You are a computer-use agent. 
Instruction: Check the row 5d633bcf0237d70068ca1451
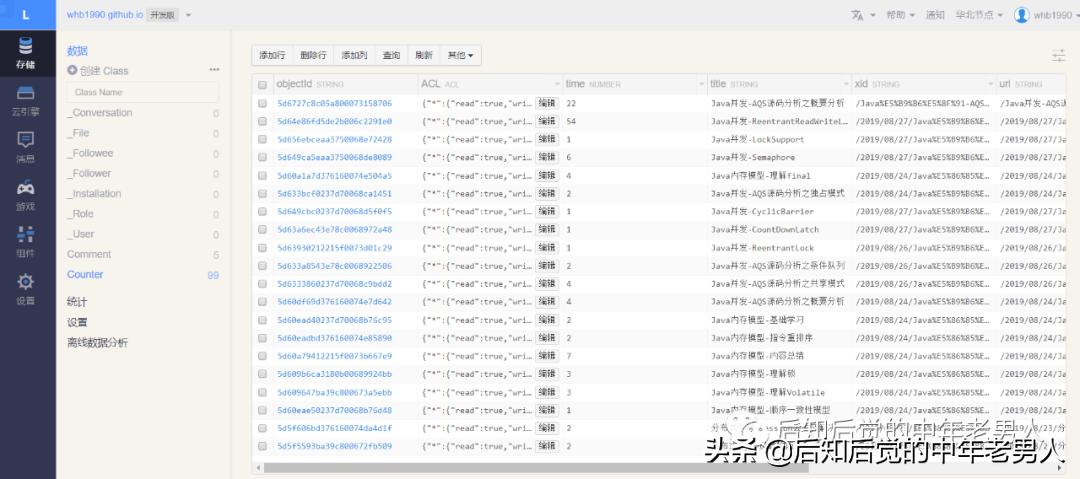click(262, 194)
